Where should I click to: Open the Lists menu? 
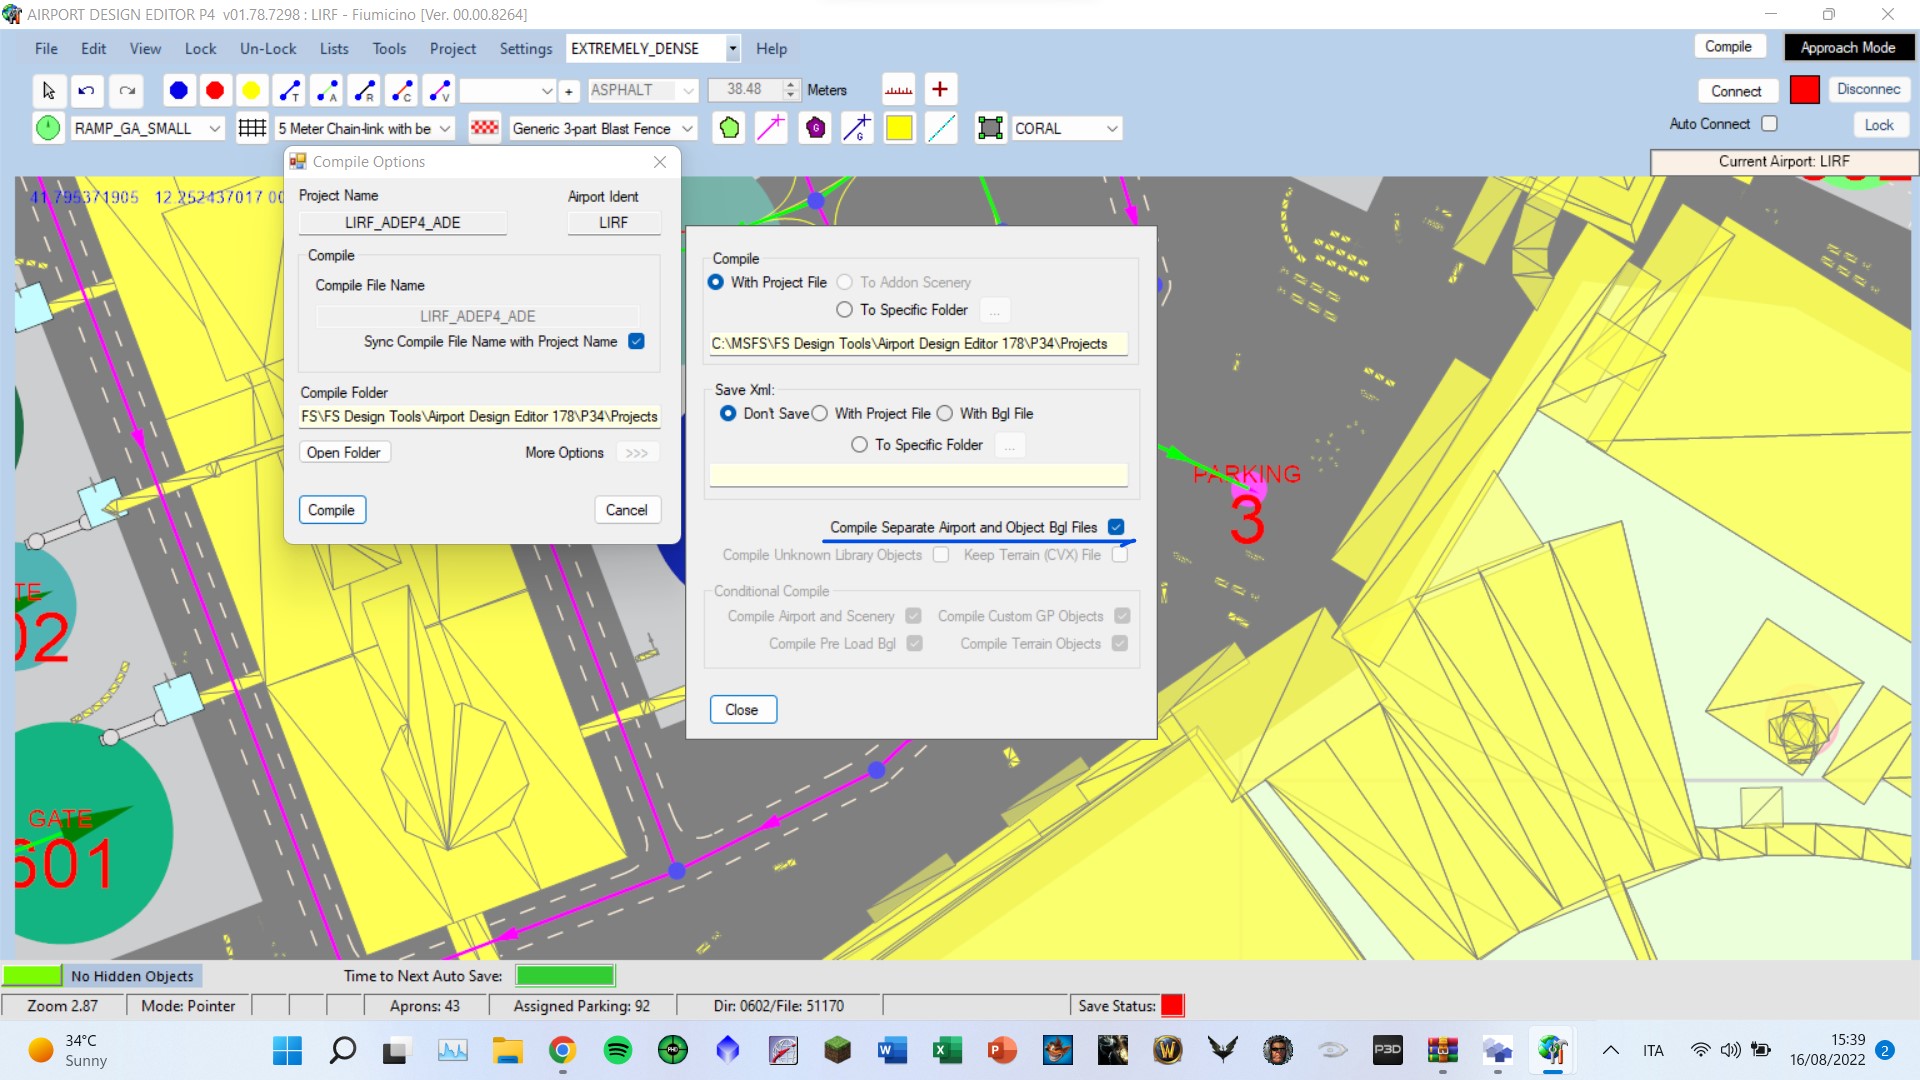pos(334,49)
